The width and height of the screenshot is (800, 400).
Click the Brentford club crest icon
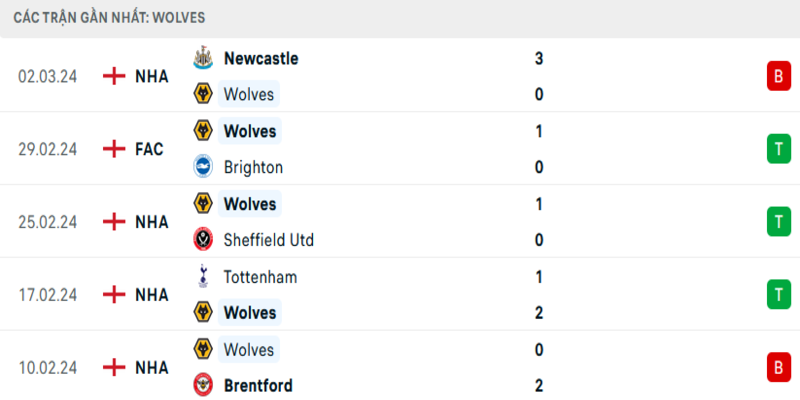coord(203,385)
